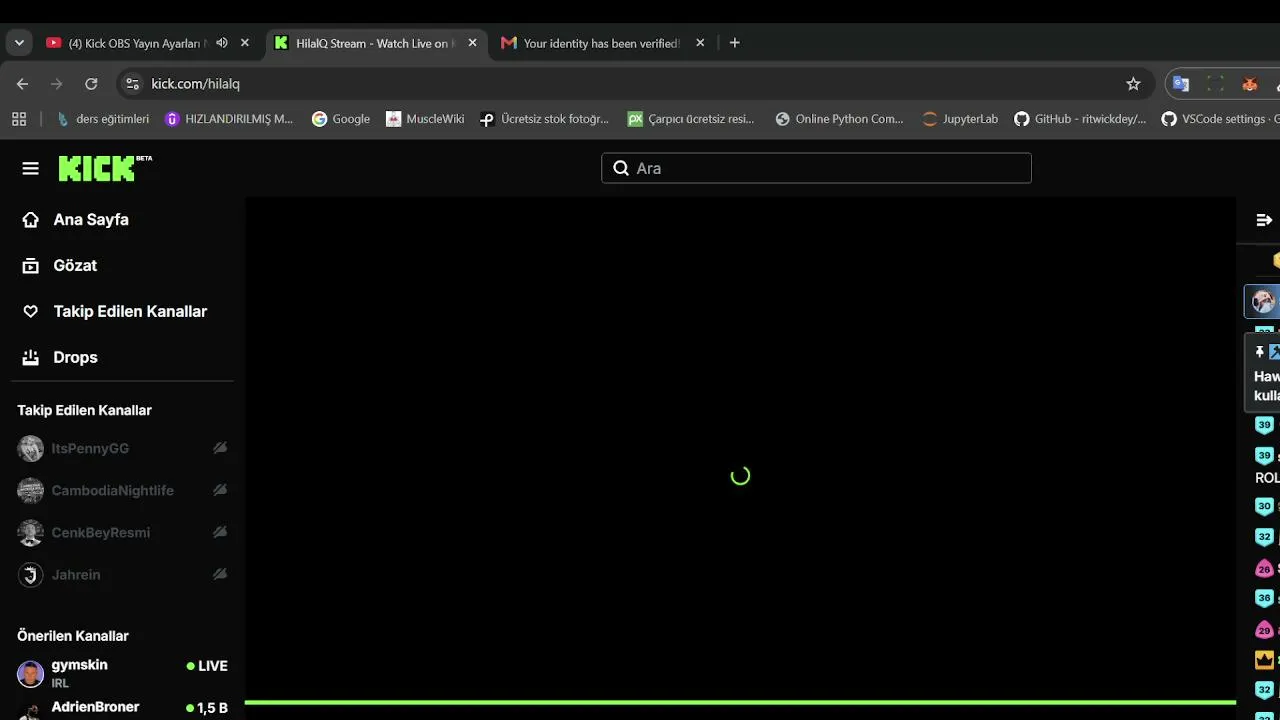Open the Google Translate extension icon
The width and height of the screenshot is (1280, 720).
point(1181,84)
